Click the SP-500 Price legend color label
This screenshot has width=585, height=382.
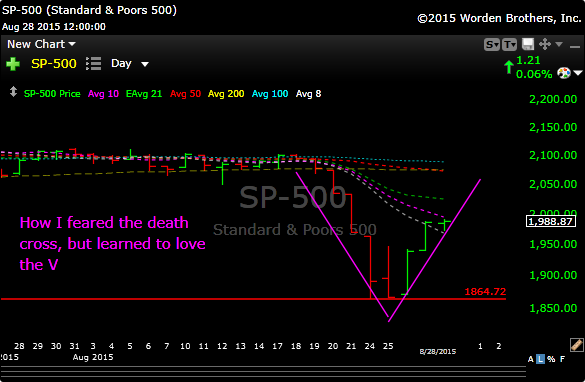tap(52, 94)
